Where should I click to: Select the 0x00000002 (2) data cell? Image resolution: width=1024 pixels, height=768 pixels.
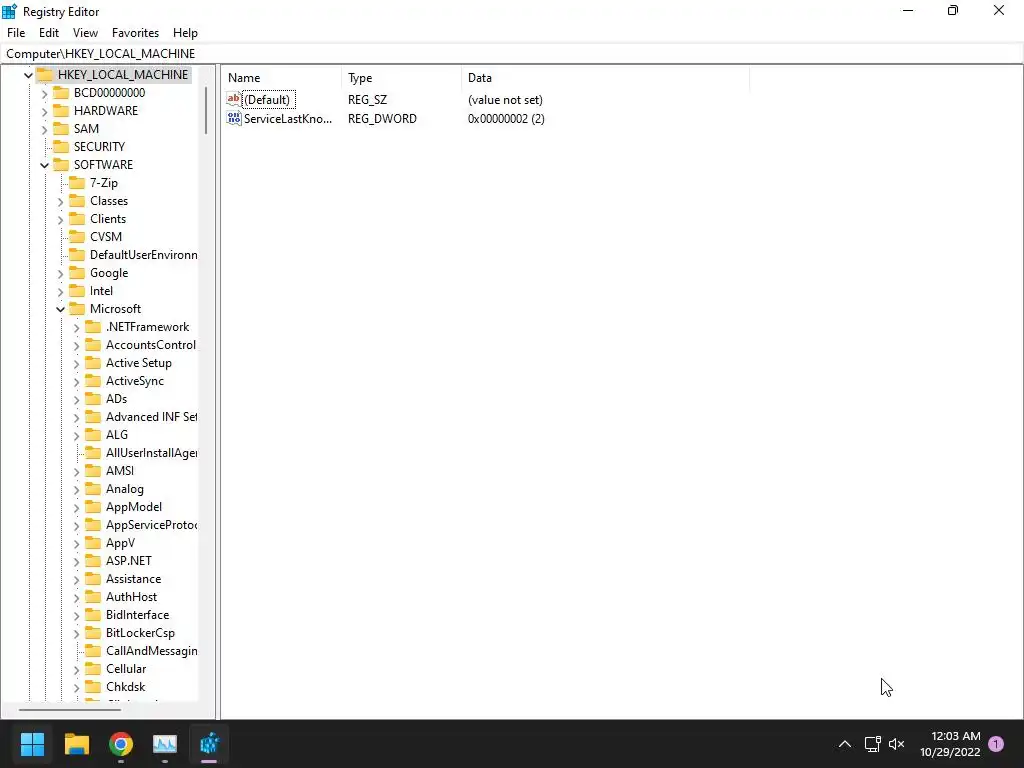[506, 119]
